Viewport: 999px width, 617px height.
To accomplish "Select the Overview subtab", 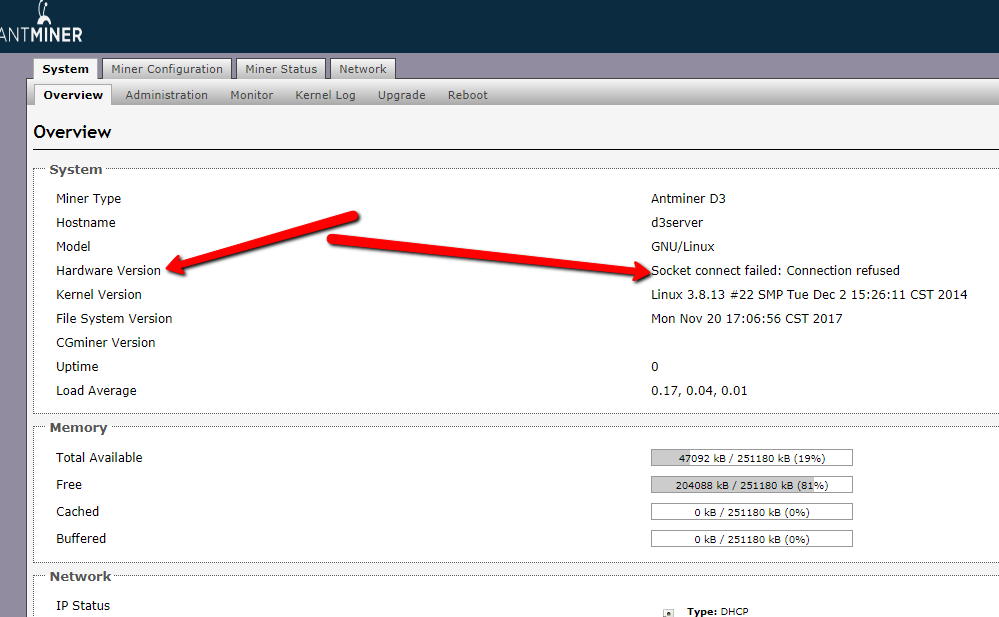I will click(x=73, y=95).
